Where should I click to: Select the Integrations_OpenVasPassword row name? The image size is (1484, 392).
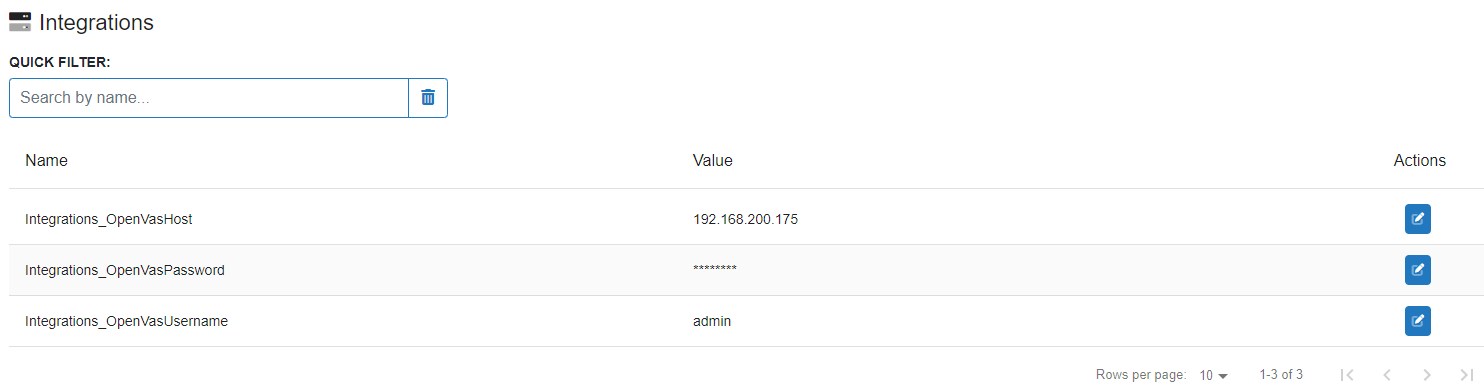pos(125,270)
